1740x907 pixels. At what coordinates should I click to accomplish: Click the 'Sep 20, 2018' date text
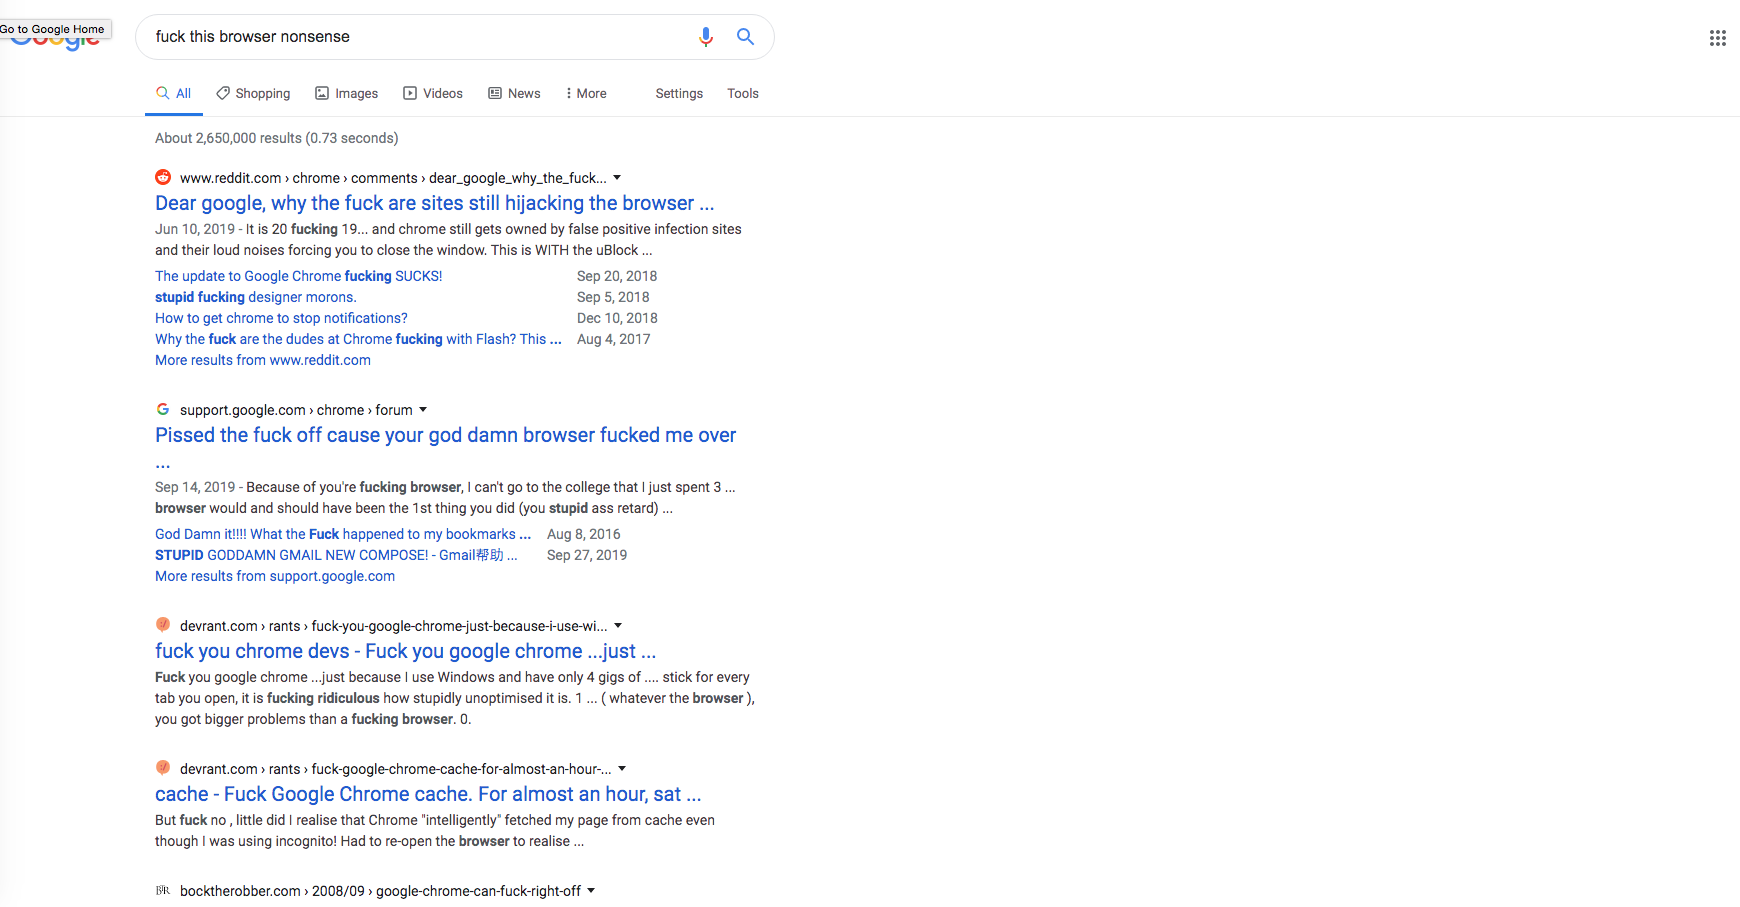tap(617, 276)
